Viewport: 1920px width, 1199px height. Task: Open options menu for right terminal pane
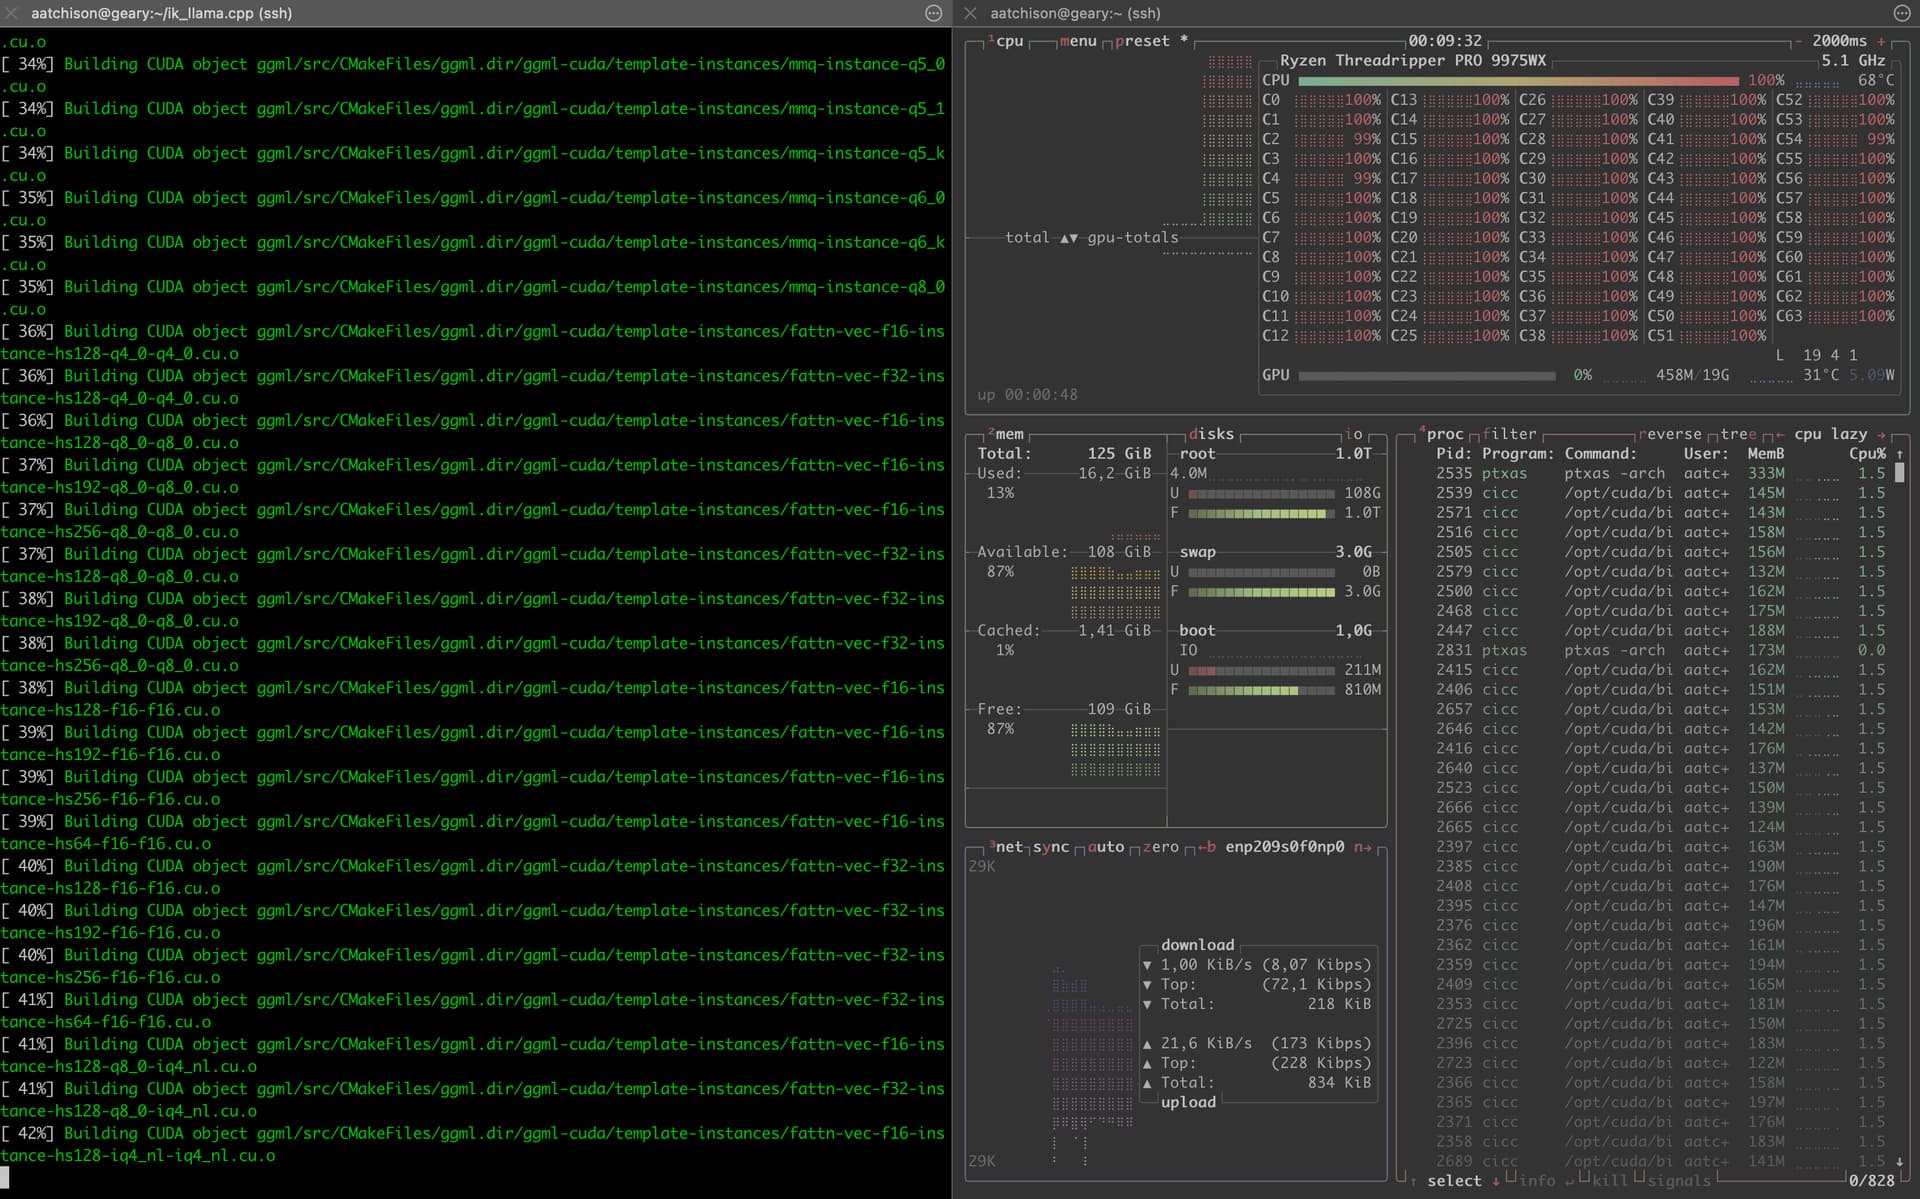tap(1902, 13)
